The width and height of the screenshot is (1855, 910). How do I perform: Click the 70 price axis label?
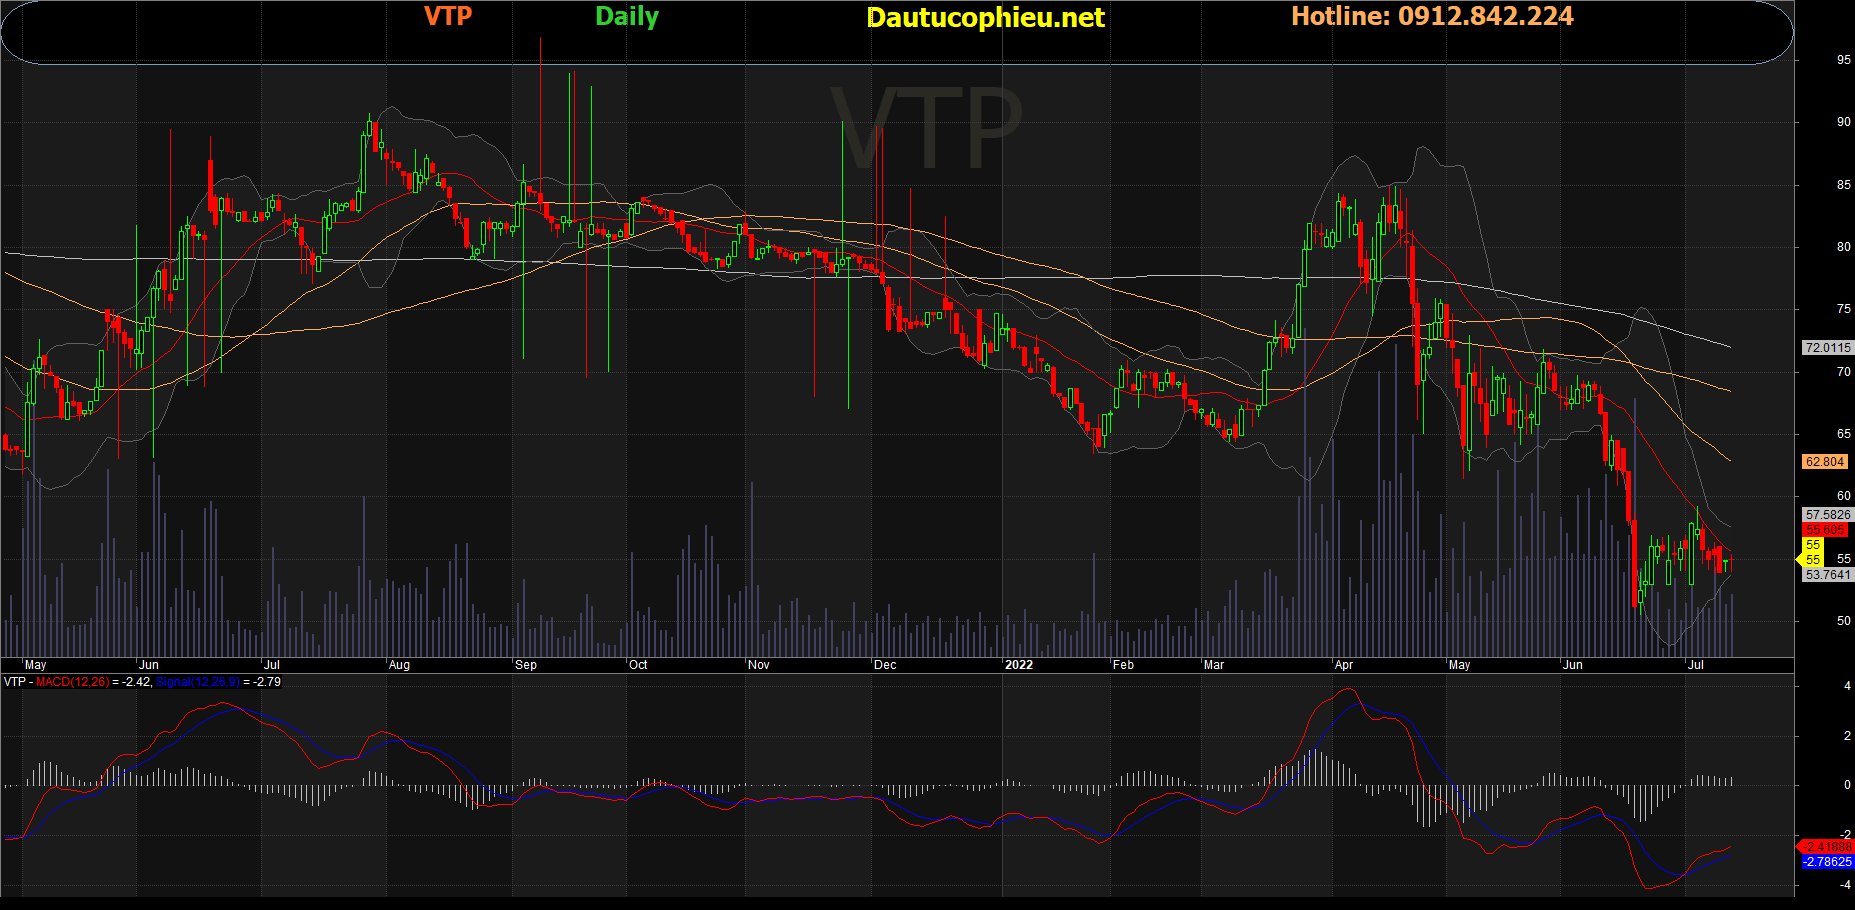tap(1843, 372)
